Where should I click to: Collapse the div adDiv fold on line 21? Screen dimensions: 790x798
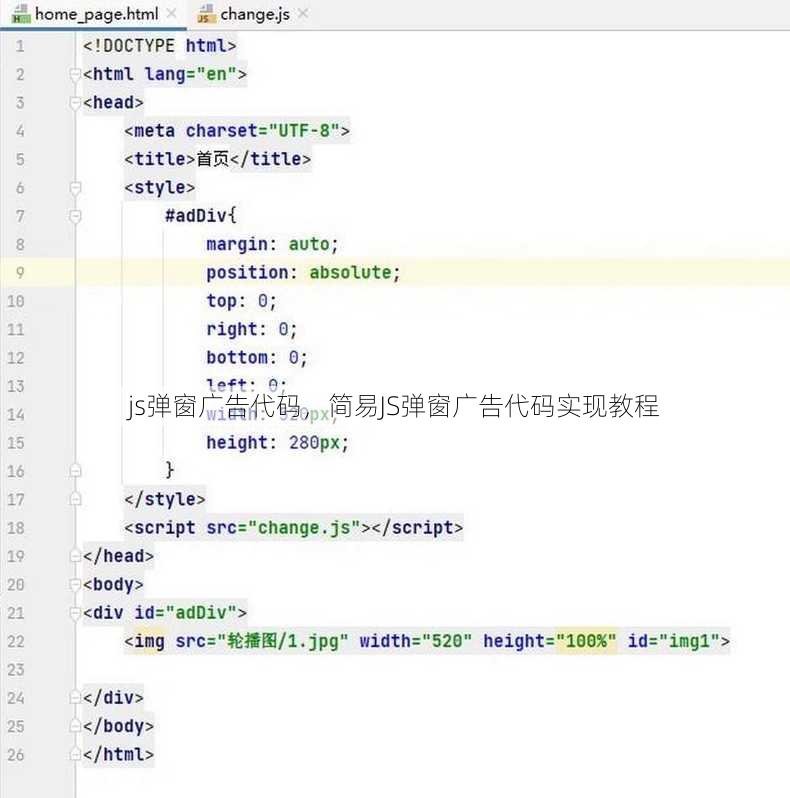[x=75, y=613]
